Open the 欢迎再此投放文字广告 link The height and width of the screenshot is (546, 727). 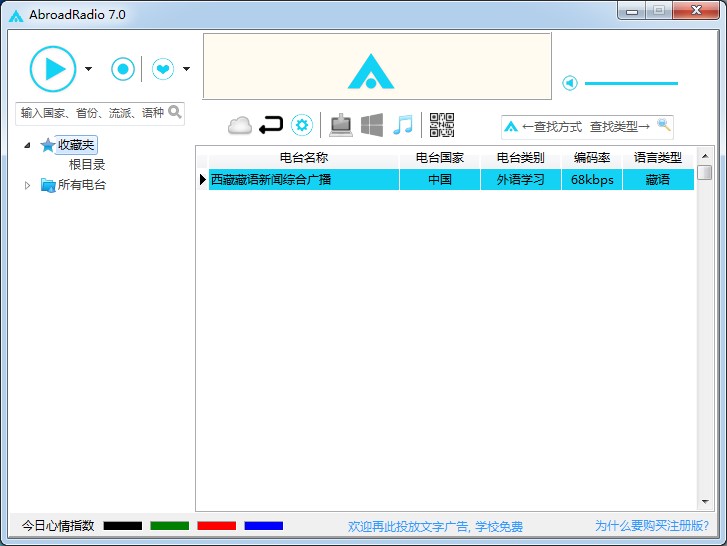[435, 527]
